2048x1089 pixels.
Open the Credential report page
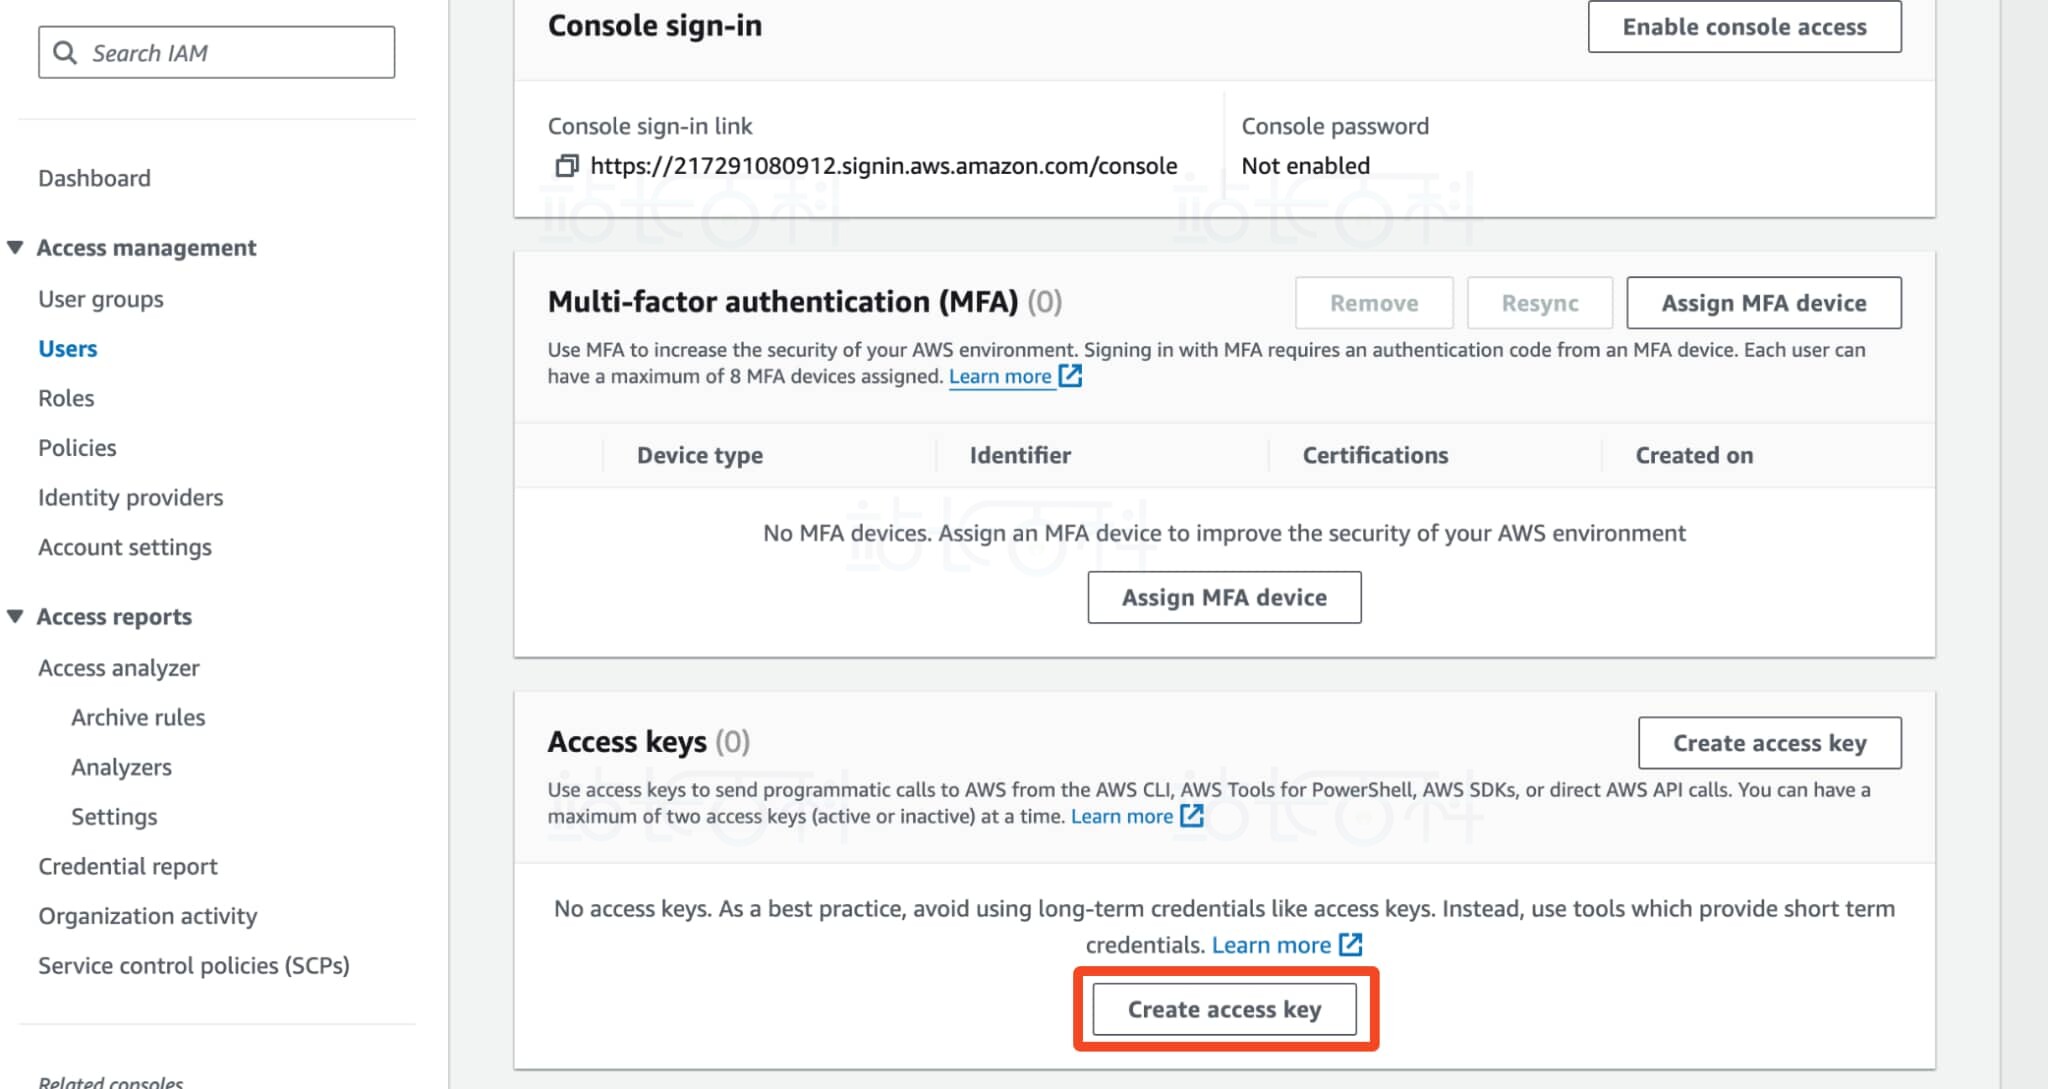128,866
